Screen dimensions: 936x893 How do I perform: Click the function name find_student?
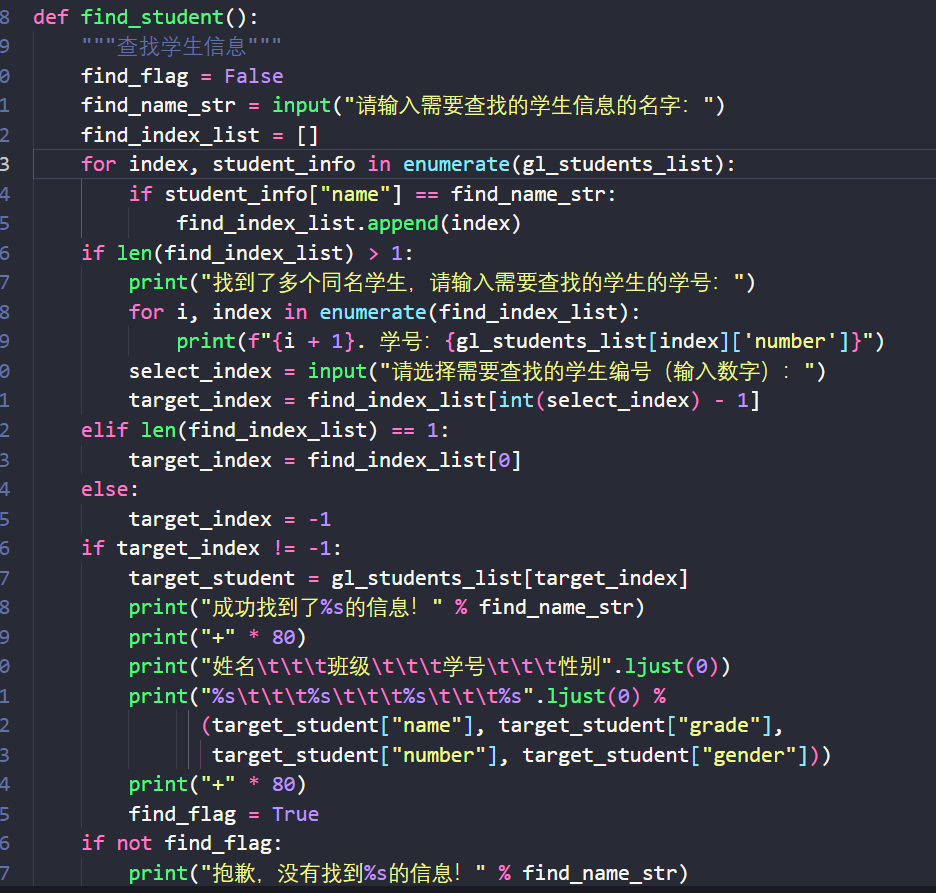tap(152, 17)
